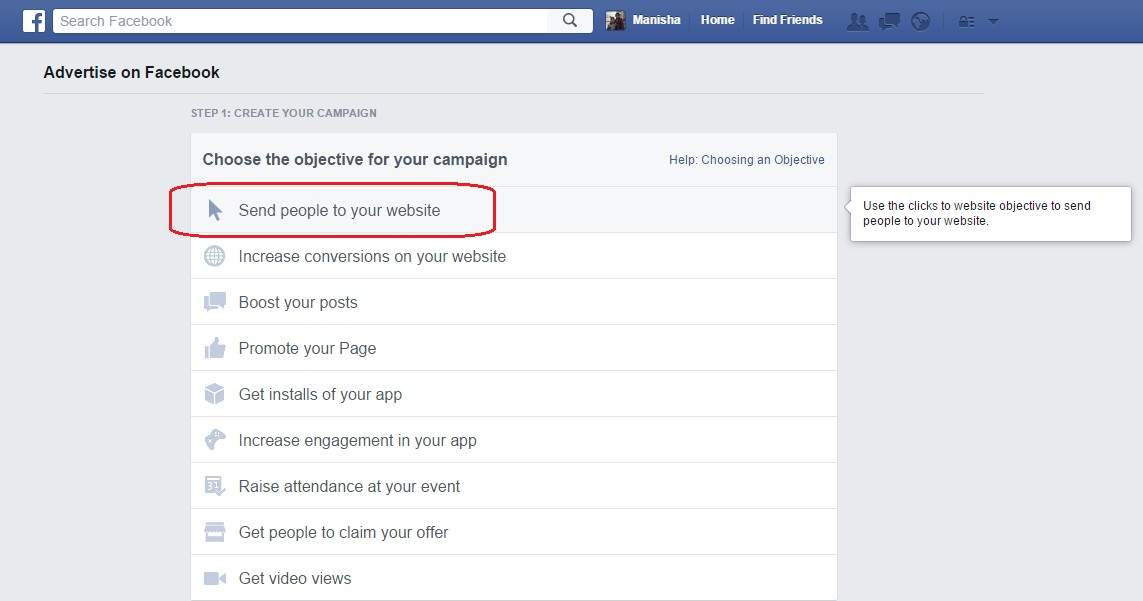This screenshot has height=601, width=1143.
Task: Select the speech bubble icon for Boost your posts
Action: [x=215, y=301]
